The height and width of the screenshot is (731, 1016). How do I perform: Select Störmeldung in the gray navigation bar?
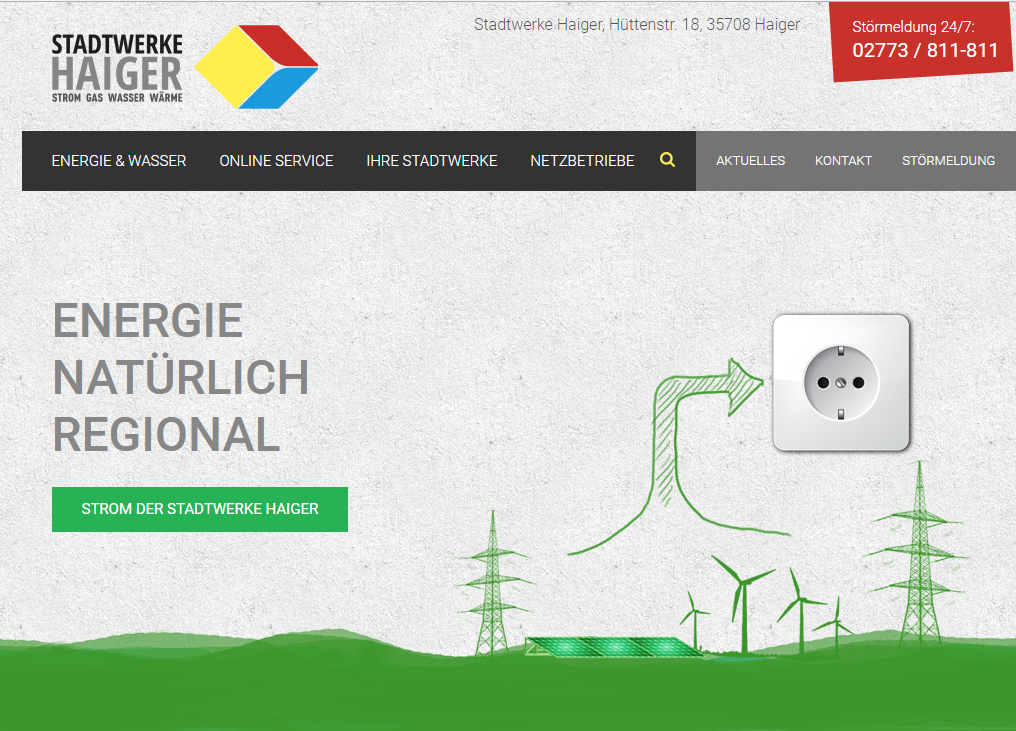(x=948, y=161)
